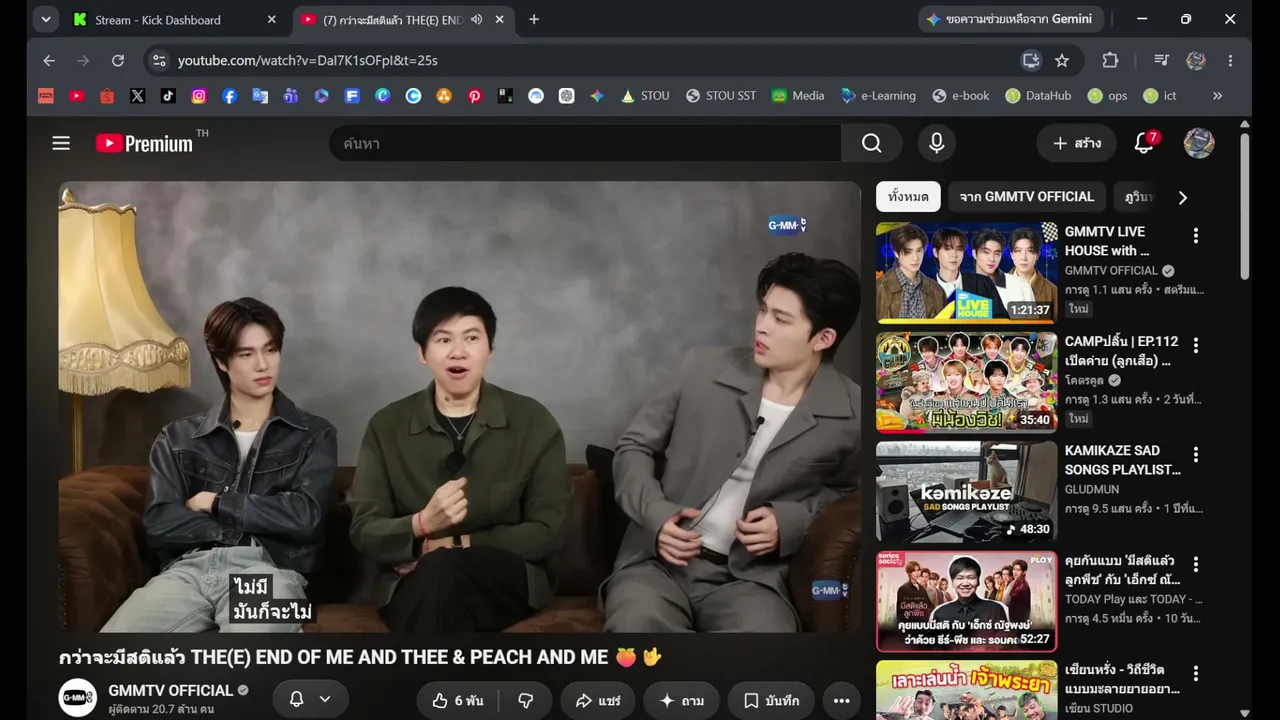The height and width of the screenshot is (720, 1280).
Task: Open the GMMTV LIVE HOUSE video thumbnail
Action: (966, 273)
